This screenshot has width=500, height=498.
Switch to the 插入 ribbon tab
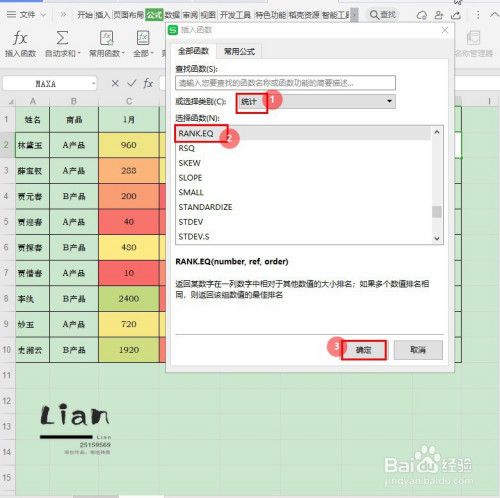102,15
